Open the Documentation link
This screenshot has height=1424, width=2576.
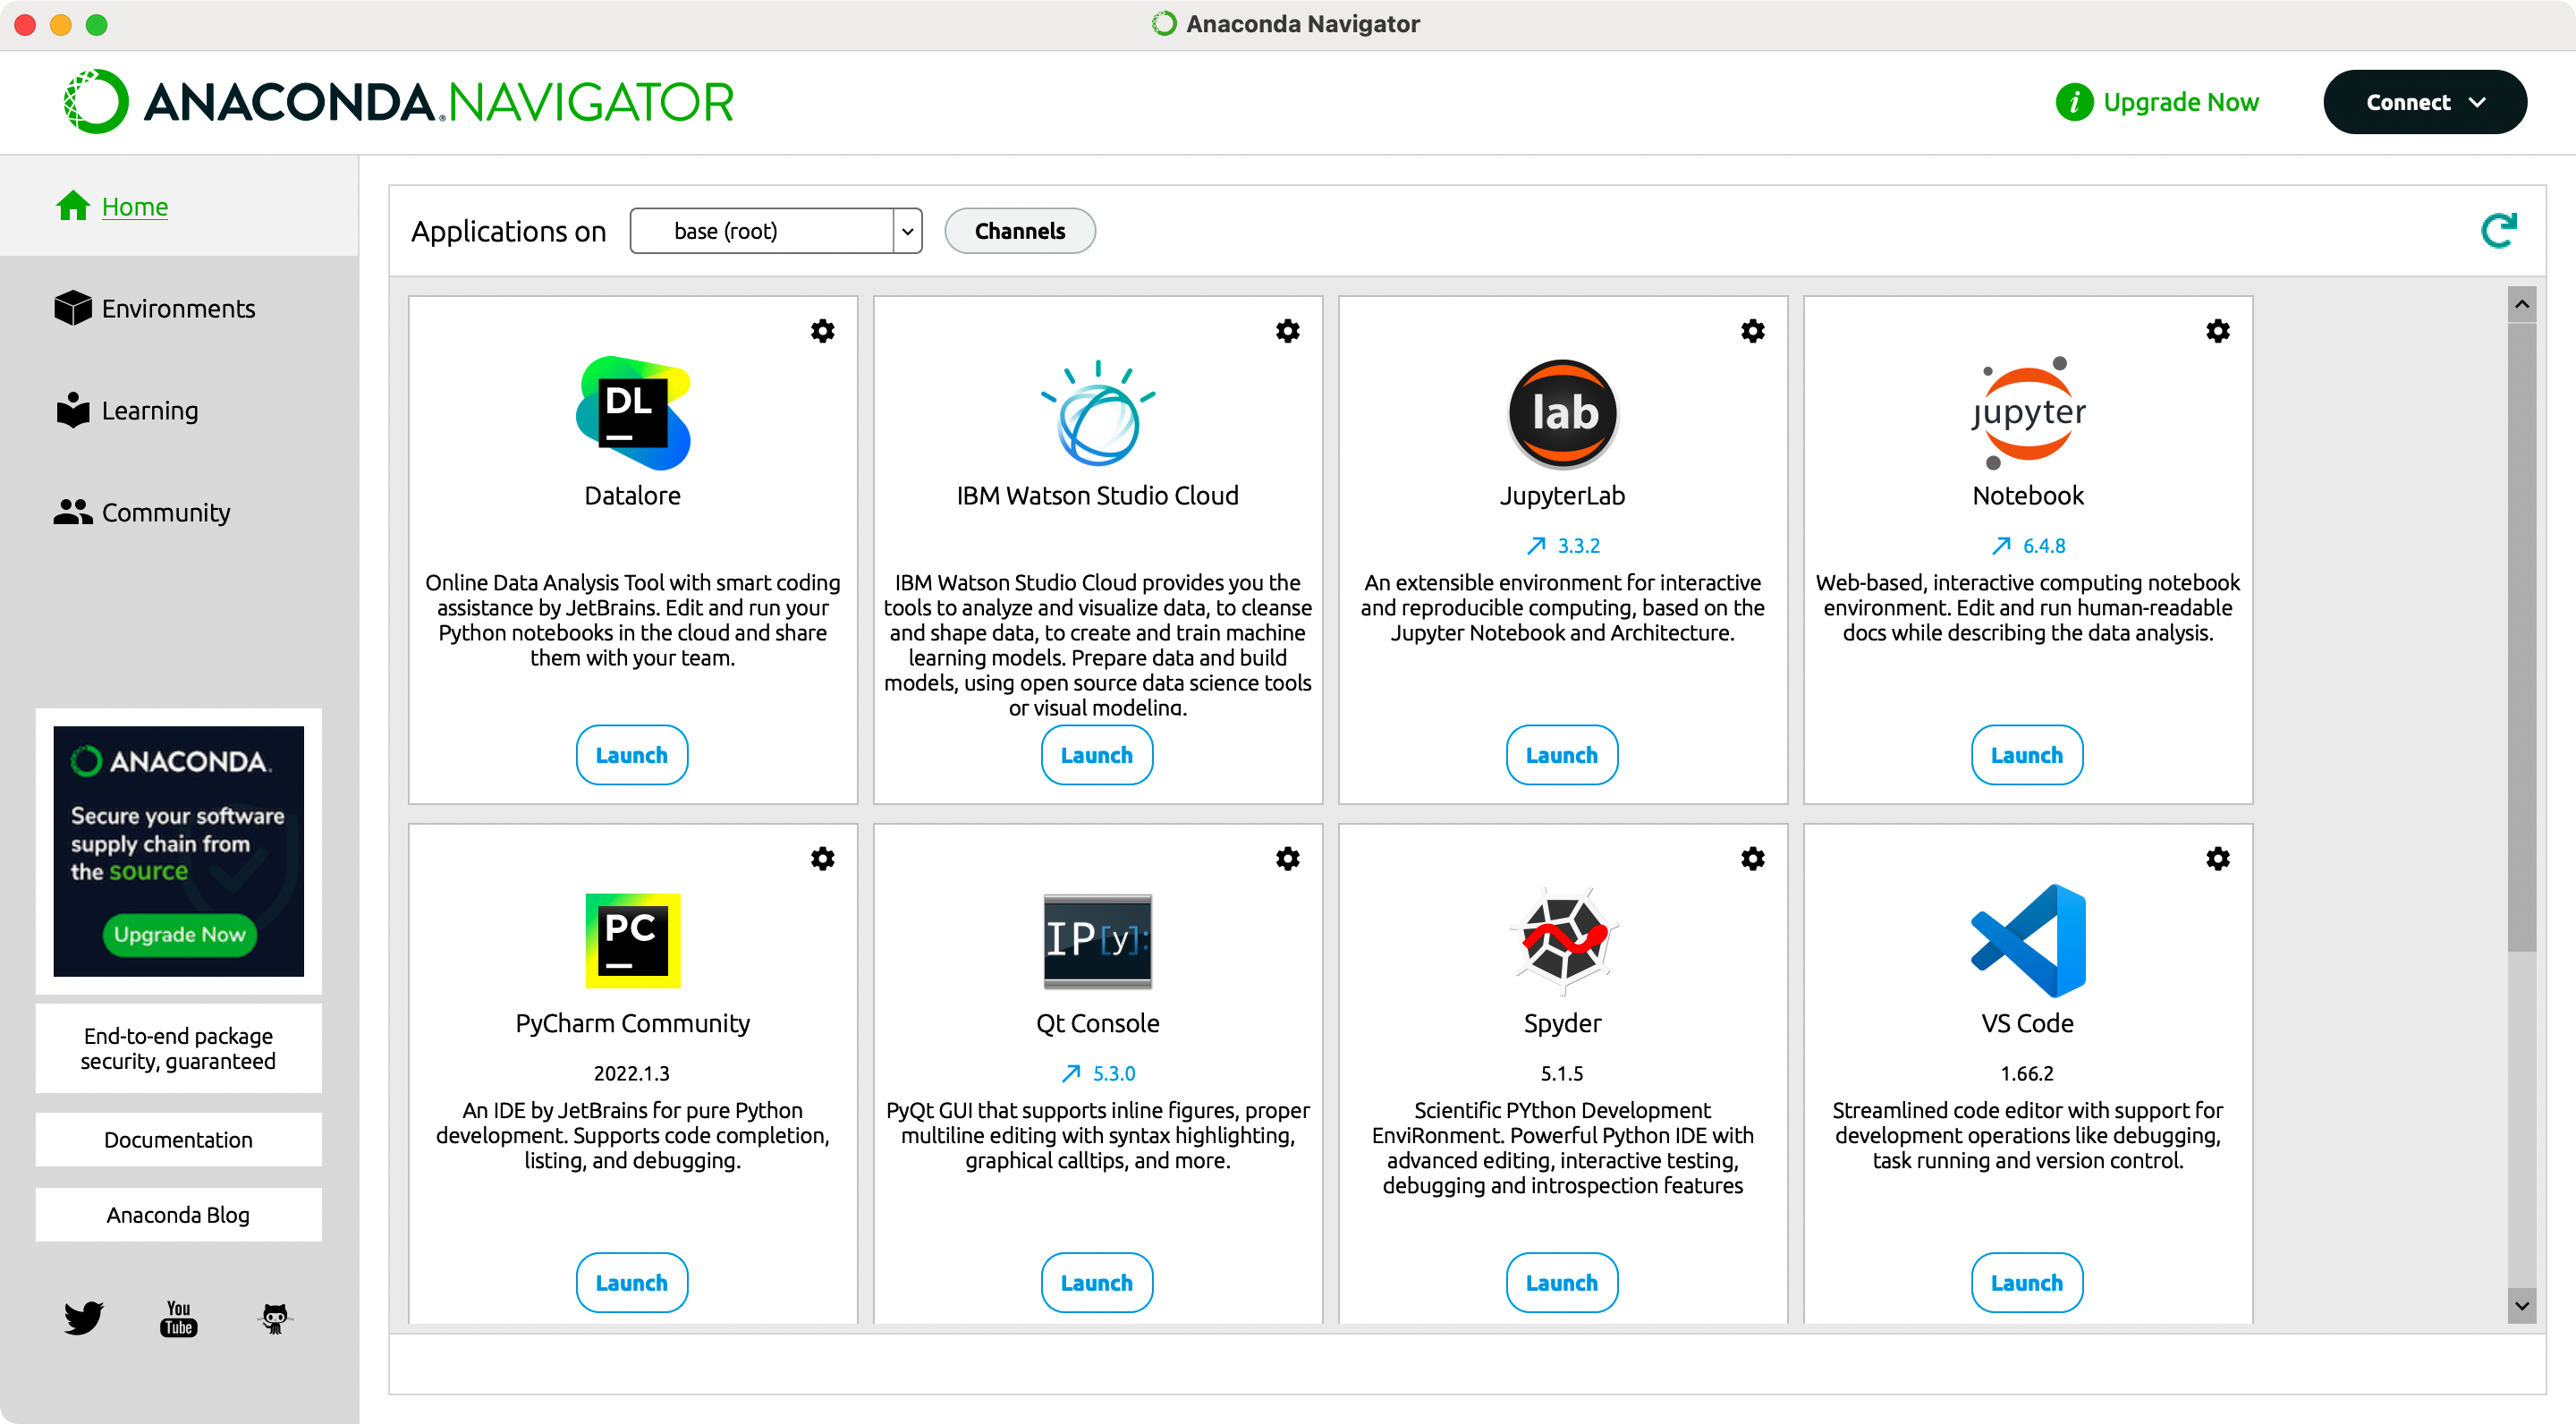[178, 1140]
